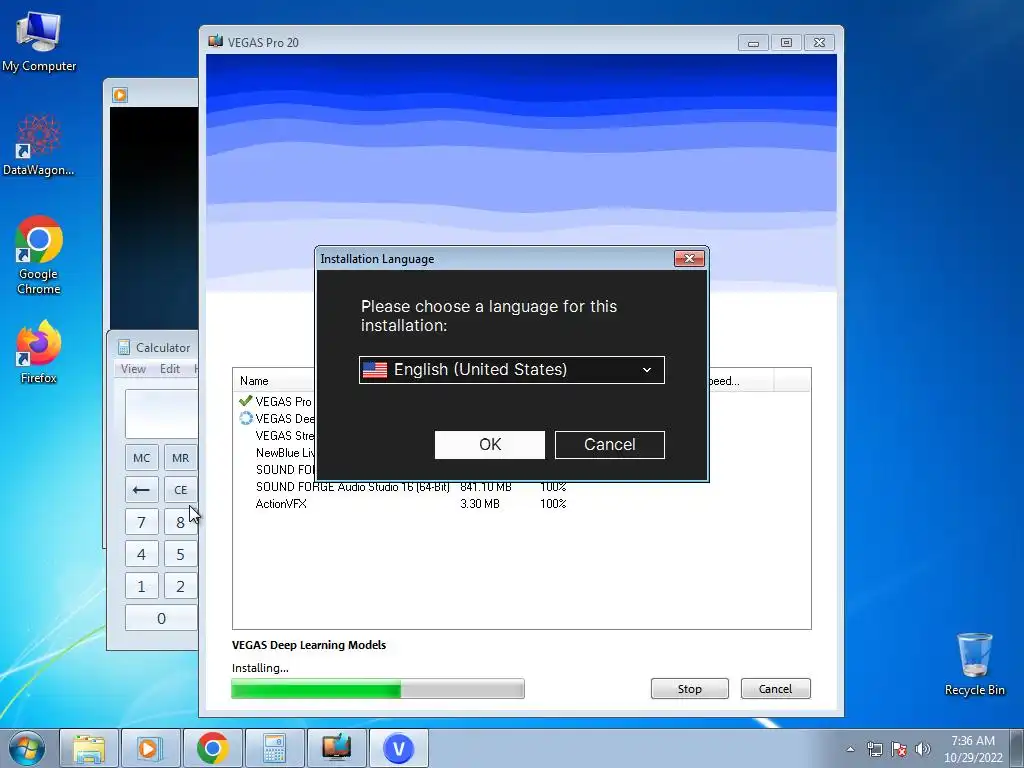Select the NewBlue list row
This screenshot has width=1024, height=768.
point(276,453)
